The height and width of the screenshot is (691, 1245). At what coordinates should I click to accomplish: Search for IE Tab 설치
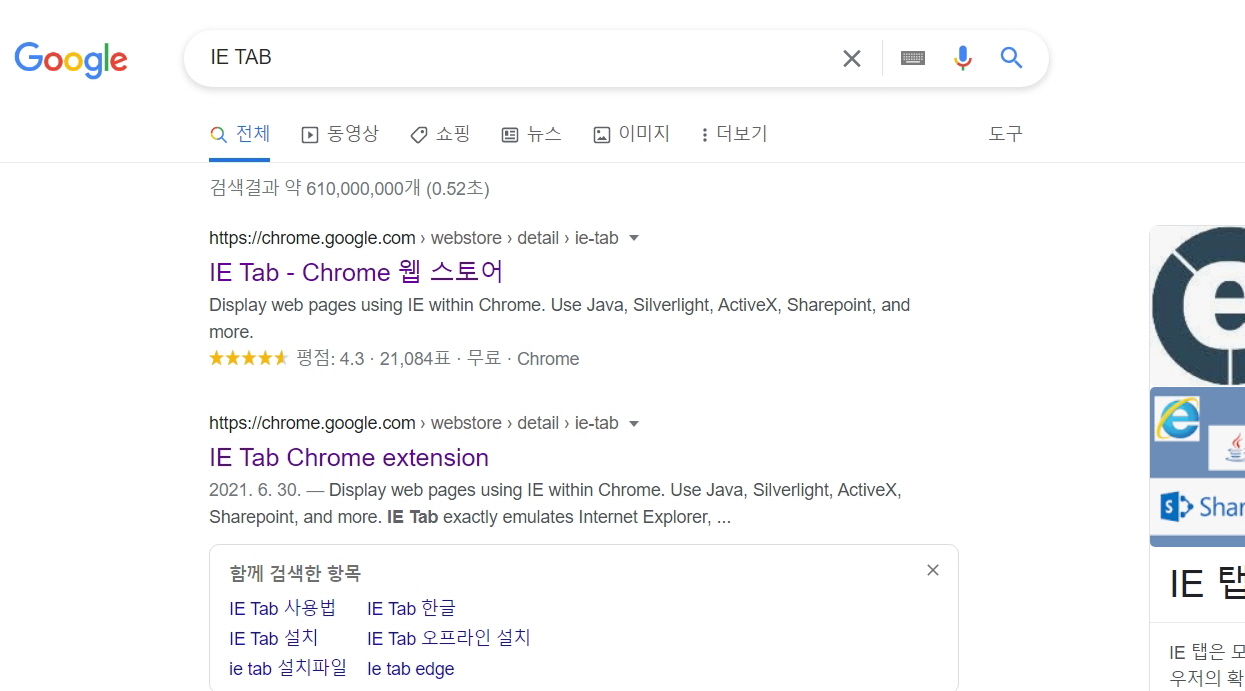click(x=274, y=638)
